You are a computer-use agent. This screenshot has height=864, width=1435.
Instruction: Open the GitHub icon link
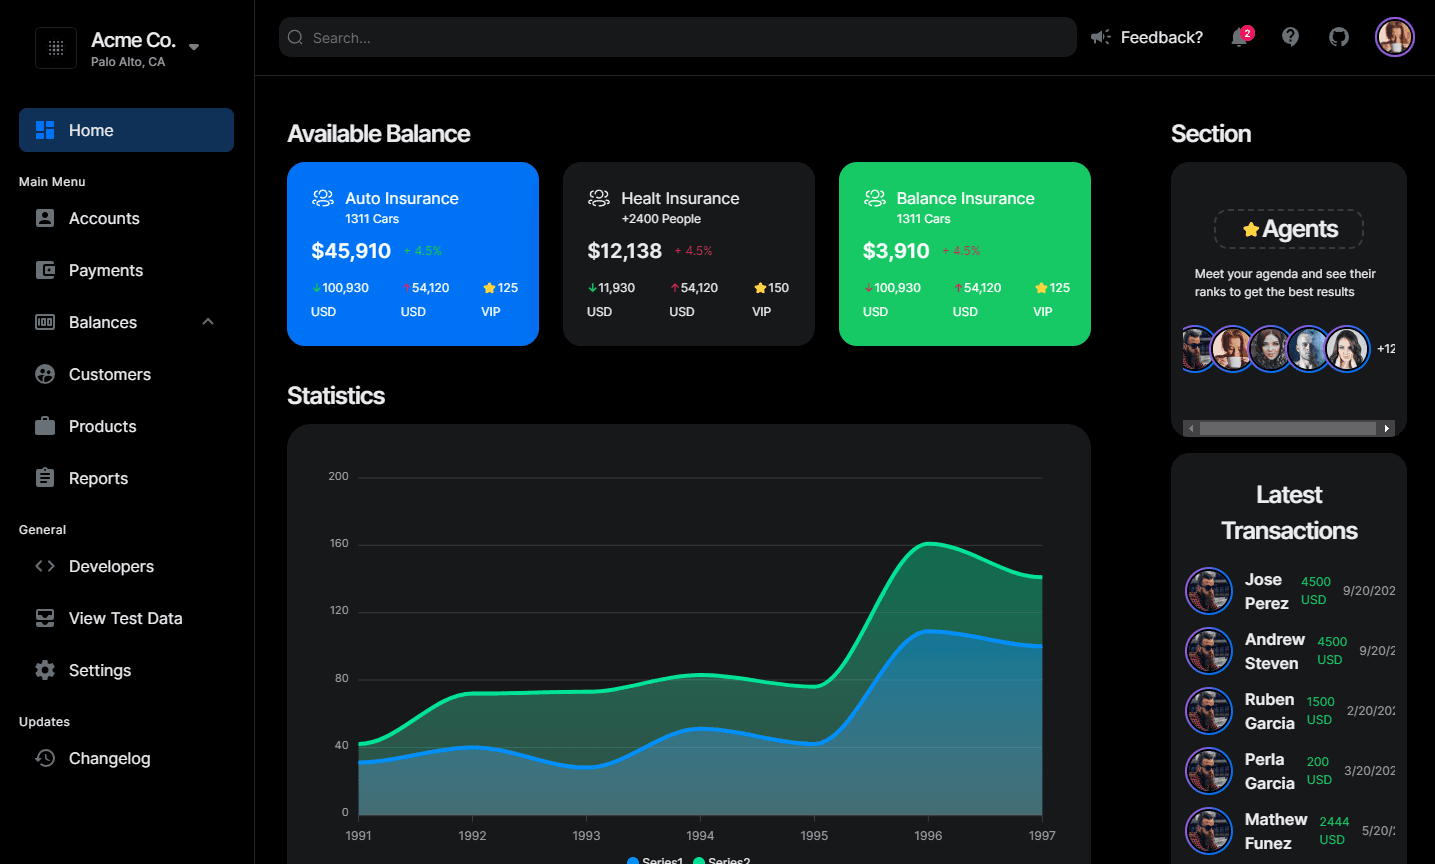[1339, 37]
